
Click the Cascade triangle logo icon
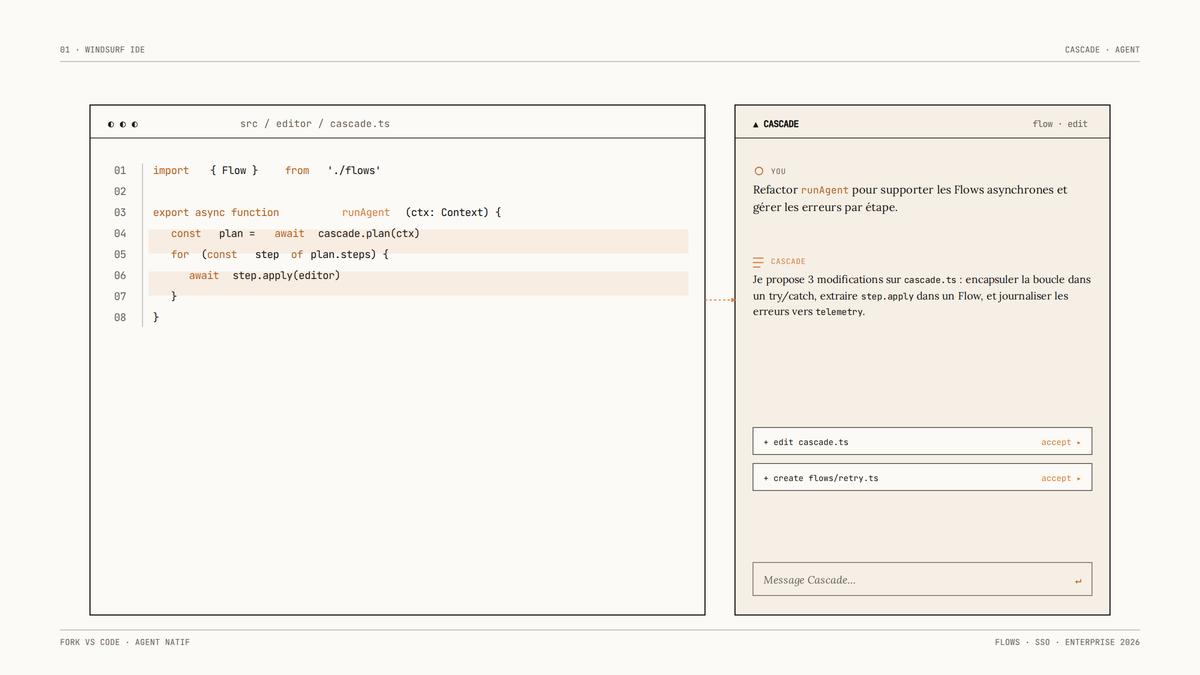pos(756,124)
